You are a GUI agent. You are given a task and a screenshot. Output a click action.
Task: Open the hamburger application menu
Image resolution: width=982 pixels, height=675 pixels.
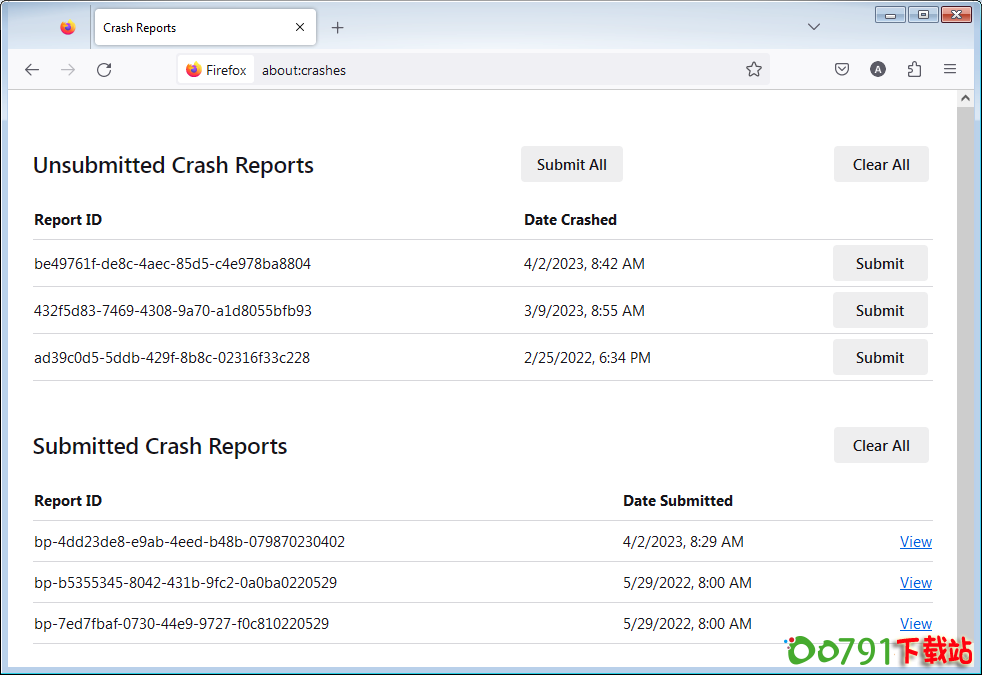pos(950,70)
